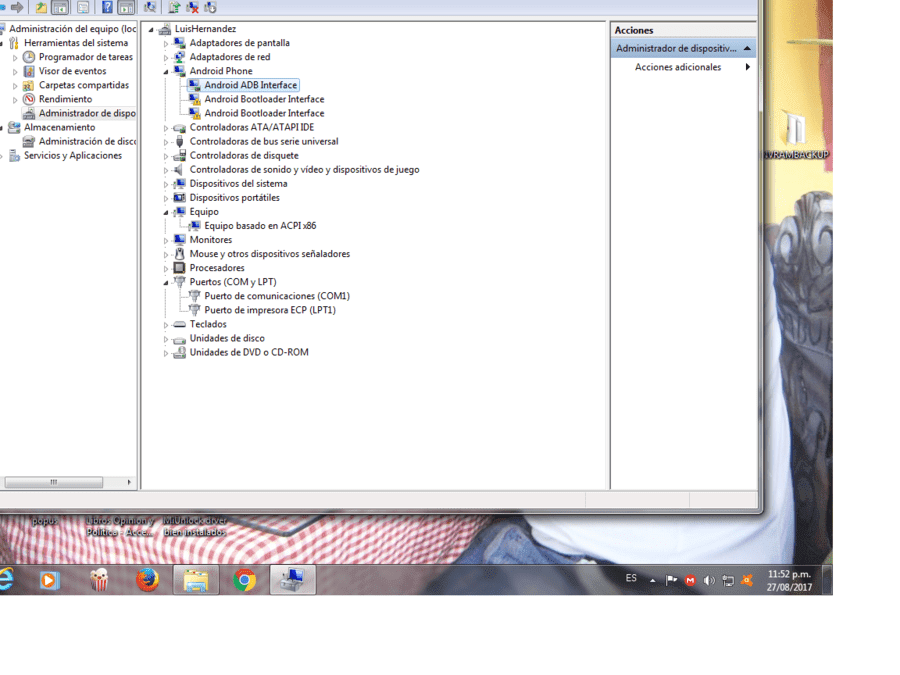This screenshot has width=900, height=675.
Task: Open the NVRAMBACKUP desktop folder
Action: pos(797,137)
